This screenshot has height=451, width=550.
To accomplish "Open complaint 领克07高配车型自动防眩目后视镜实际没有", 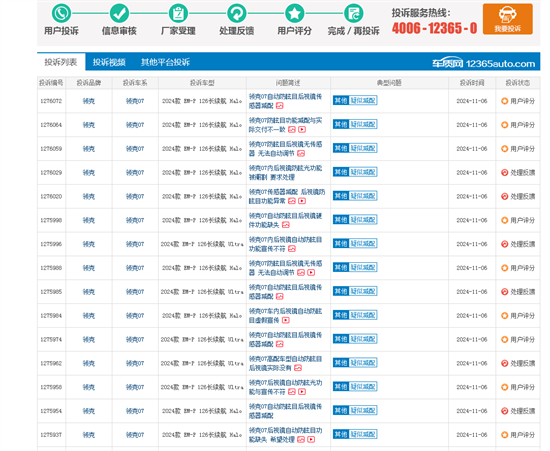I will click(x=286, y=363).
